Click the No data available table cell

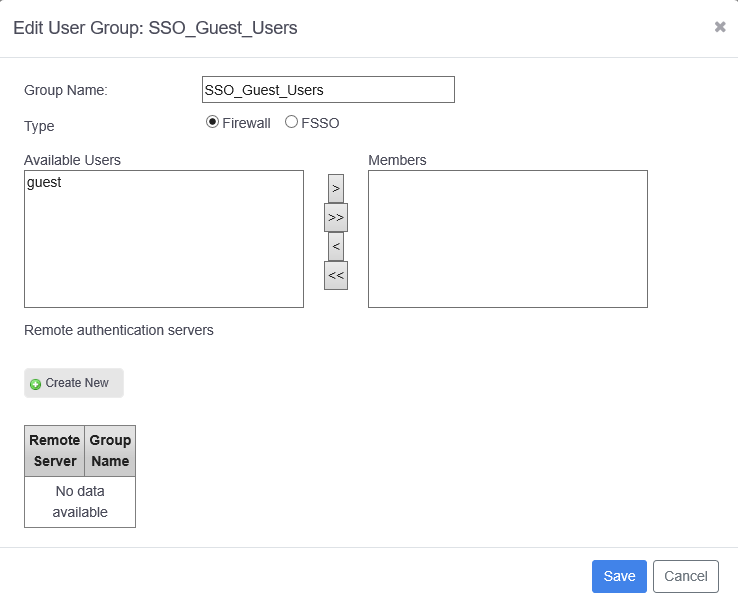click(x=80, y=502)
